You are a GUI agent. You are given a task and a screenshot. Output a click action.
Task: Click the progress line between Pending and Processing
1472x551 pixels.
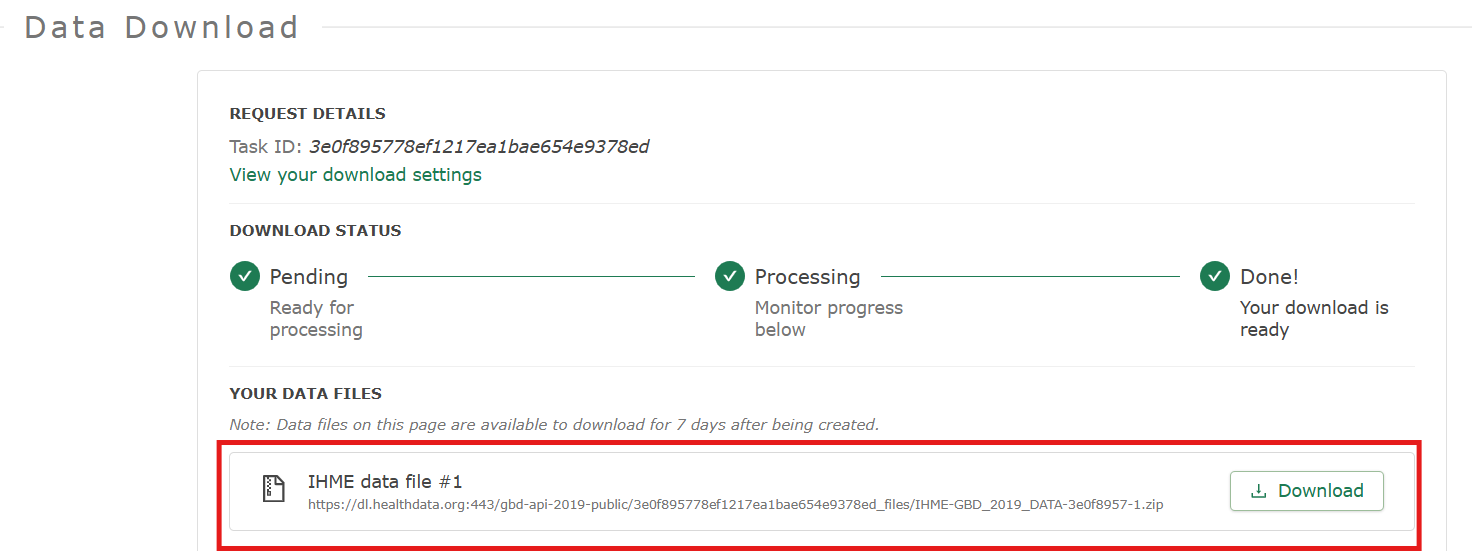tap(531, 276)
